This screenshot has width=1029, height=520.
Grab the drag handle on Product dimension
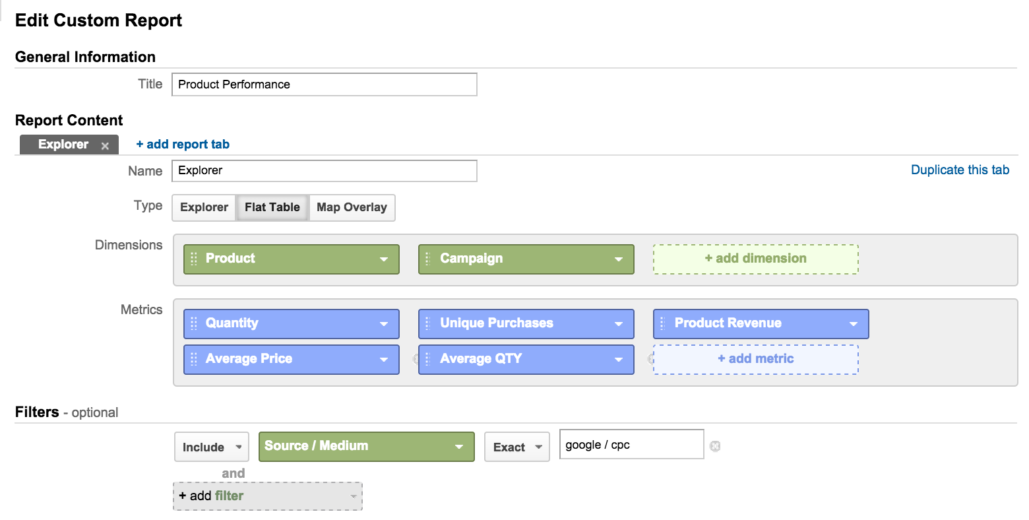pos(194,259)
